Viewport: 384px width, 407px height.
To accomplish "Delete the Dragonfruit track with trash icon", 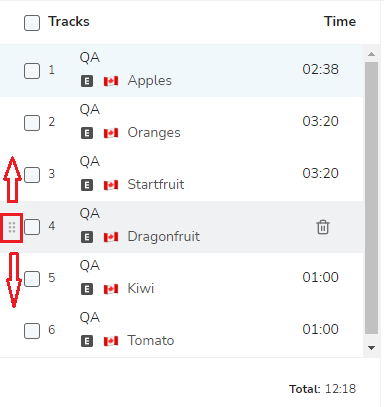I will coord(323,227).
